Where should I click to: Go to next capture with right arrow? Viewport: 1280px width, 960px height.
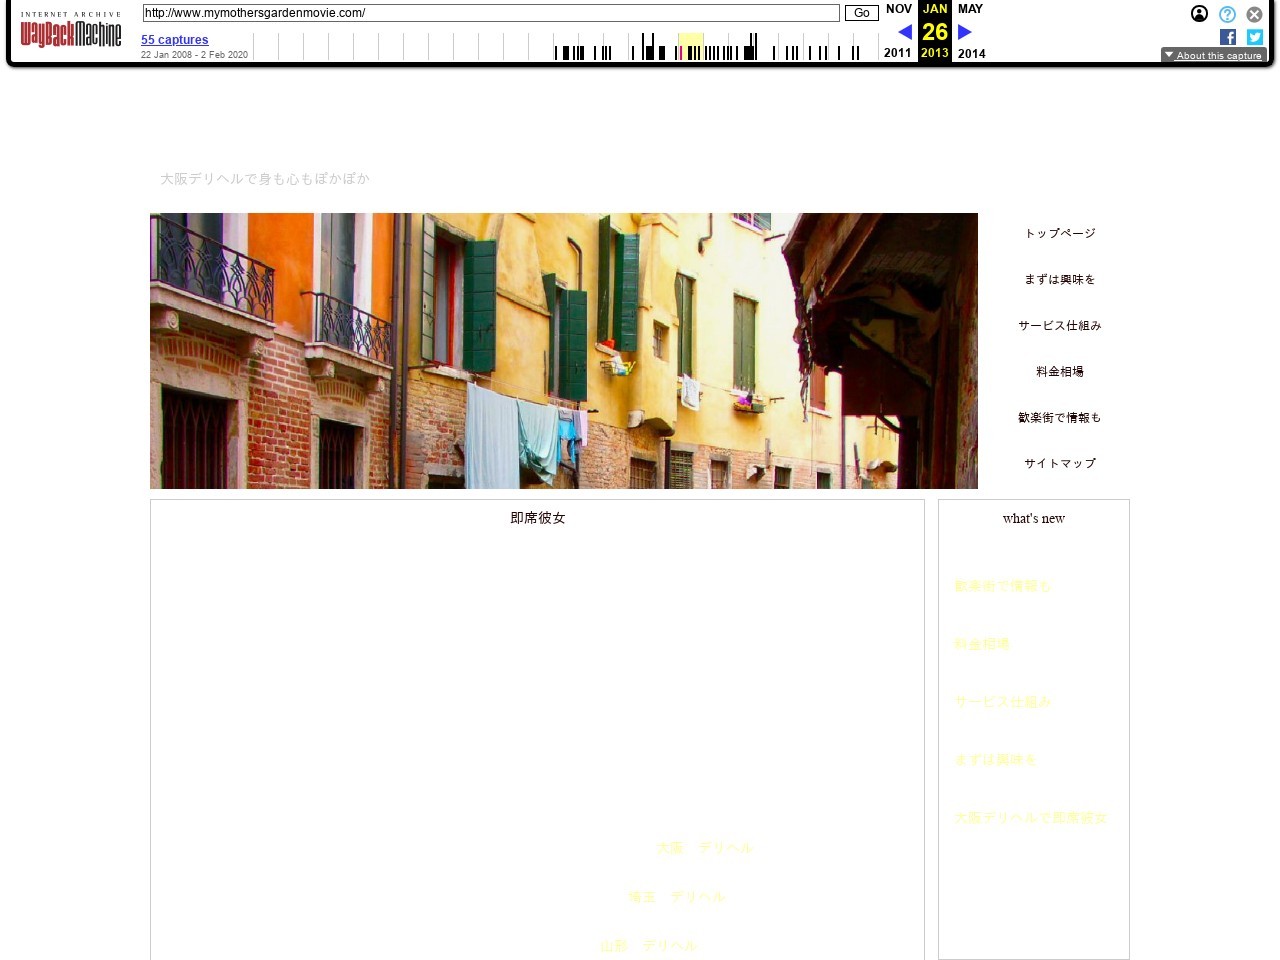coord(965,32)
